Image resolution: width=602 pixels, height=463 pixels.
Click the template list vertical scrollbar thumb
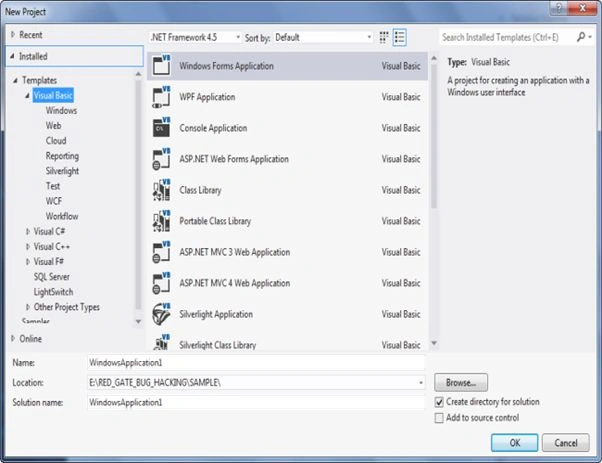pyautogui.click(x=434, y=136)
